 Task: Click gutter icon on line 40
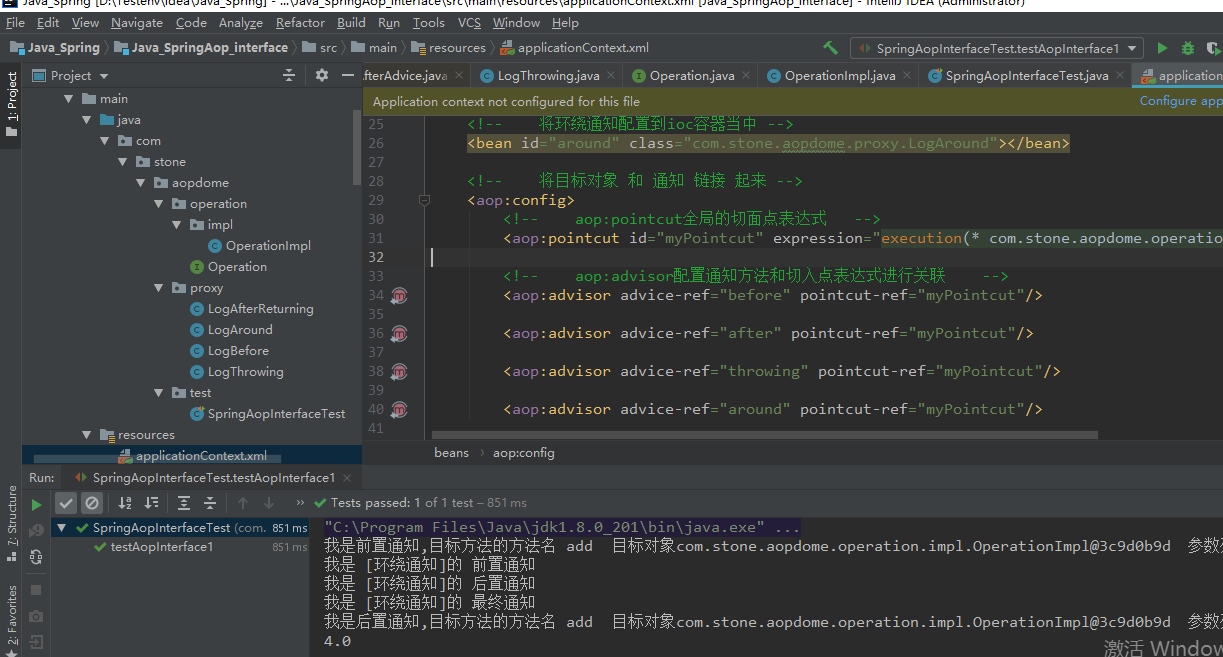point(400,409)
